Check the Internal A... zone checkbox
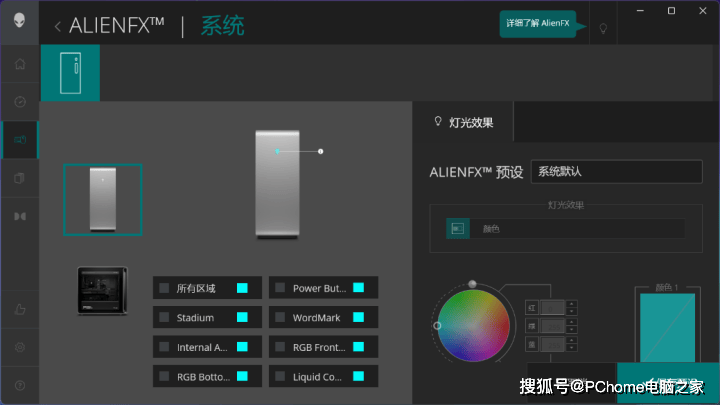This screenshot has width=720, height=405. coord(164,347)
